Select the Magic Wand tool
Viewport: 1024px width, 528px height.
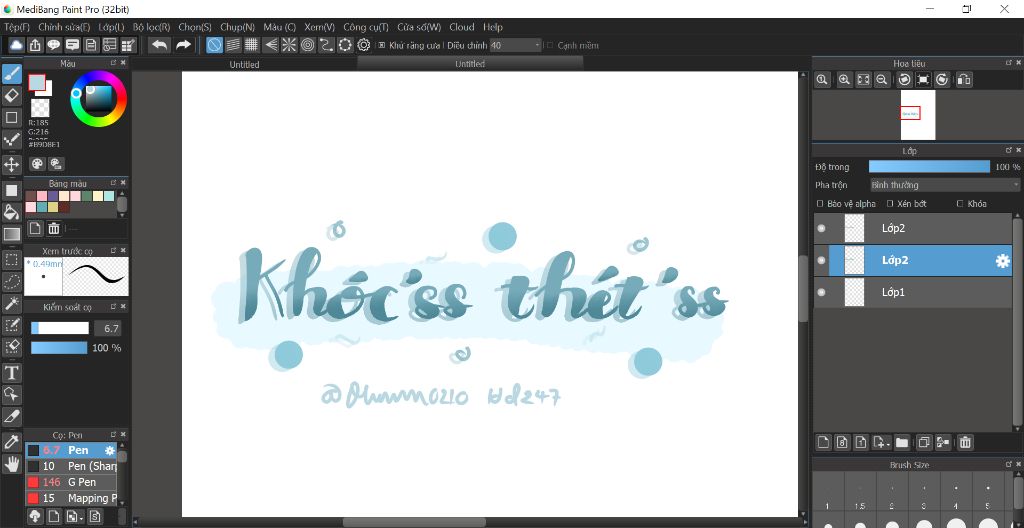click(x=12, y=303)
